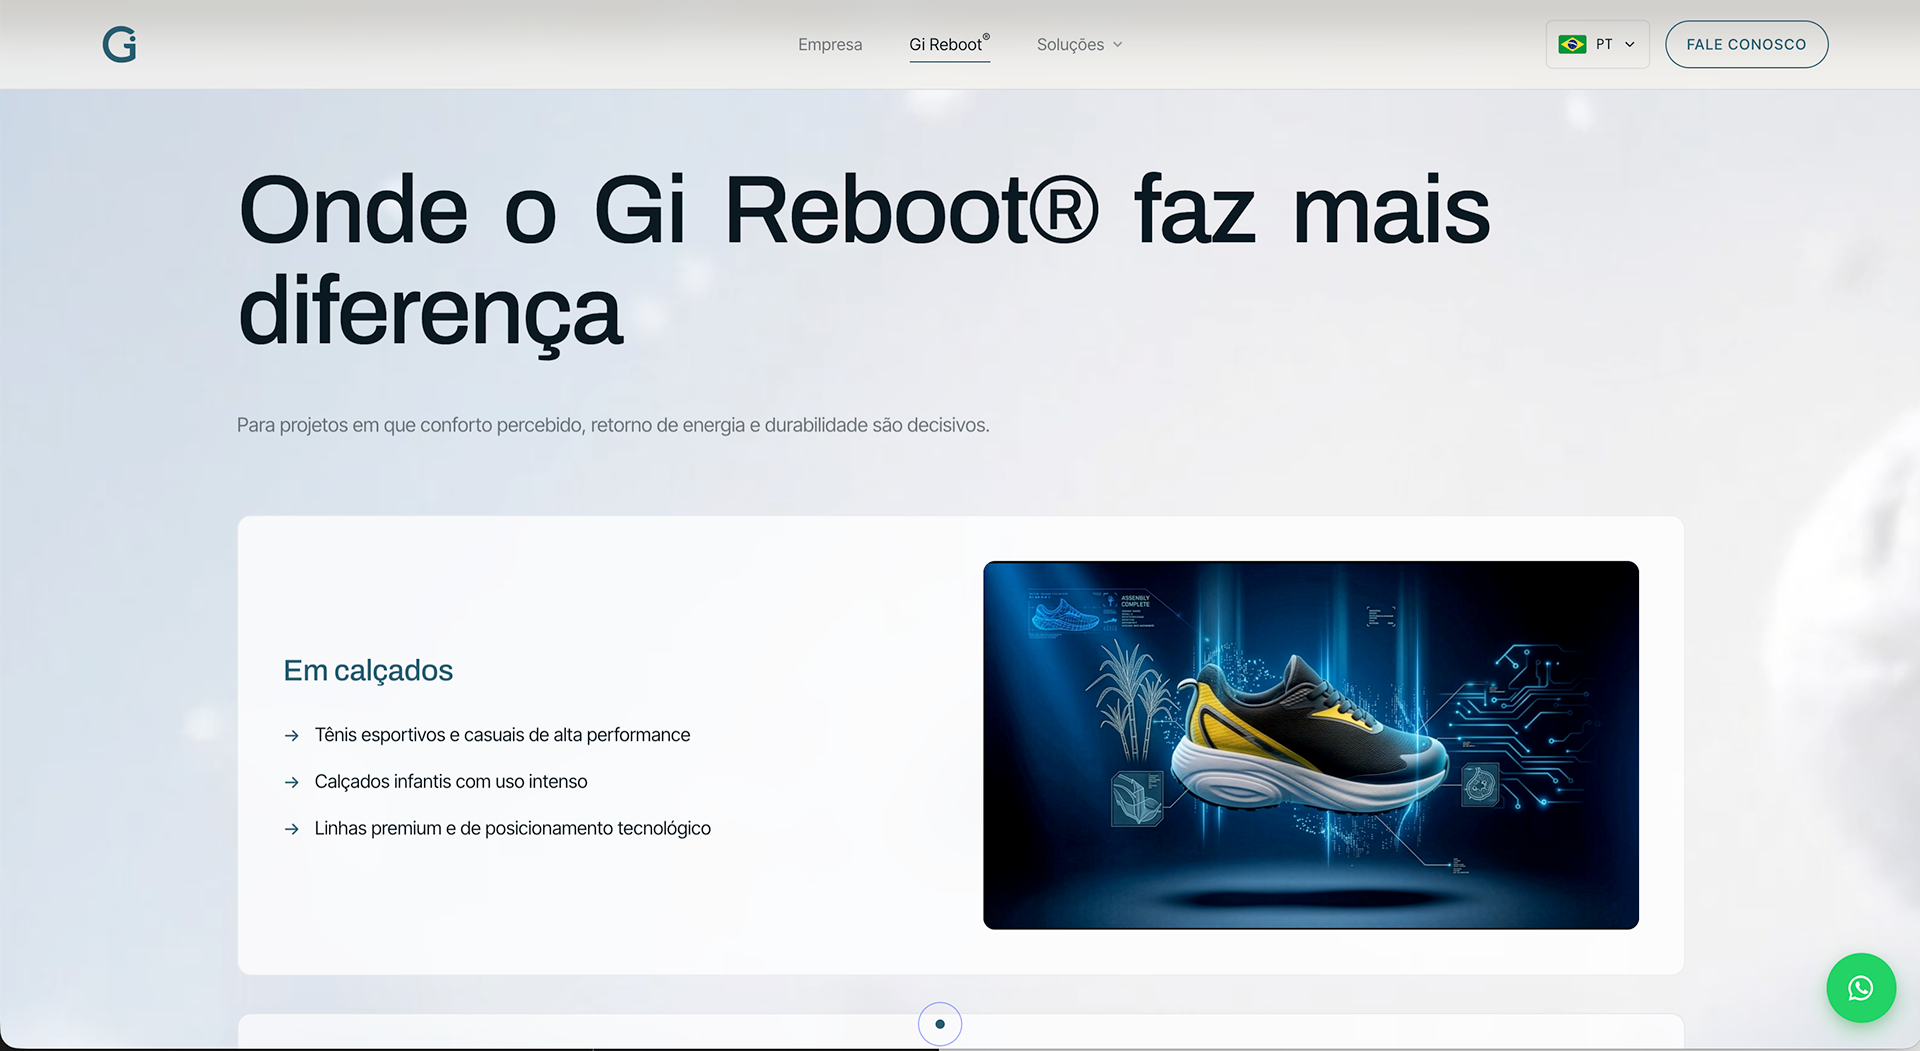Go to the Empresa page
1920x1051 pixels.
coord(830,45)
